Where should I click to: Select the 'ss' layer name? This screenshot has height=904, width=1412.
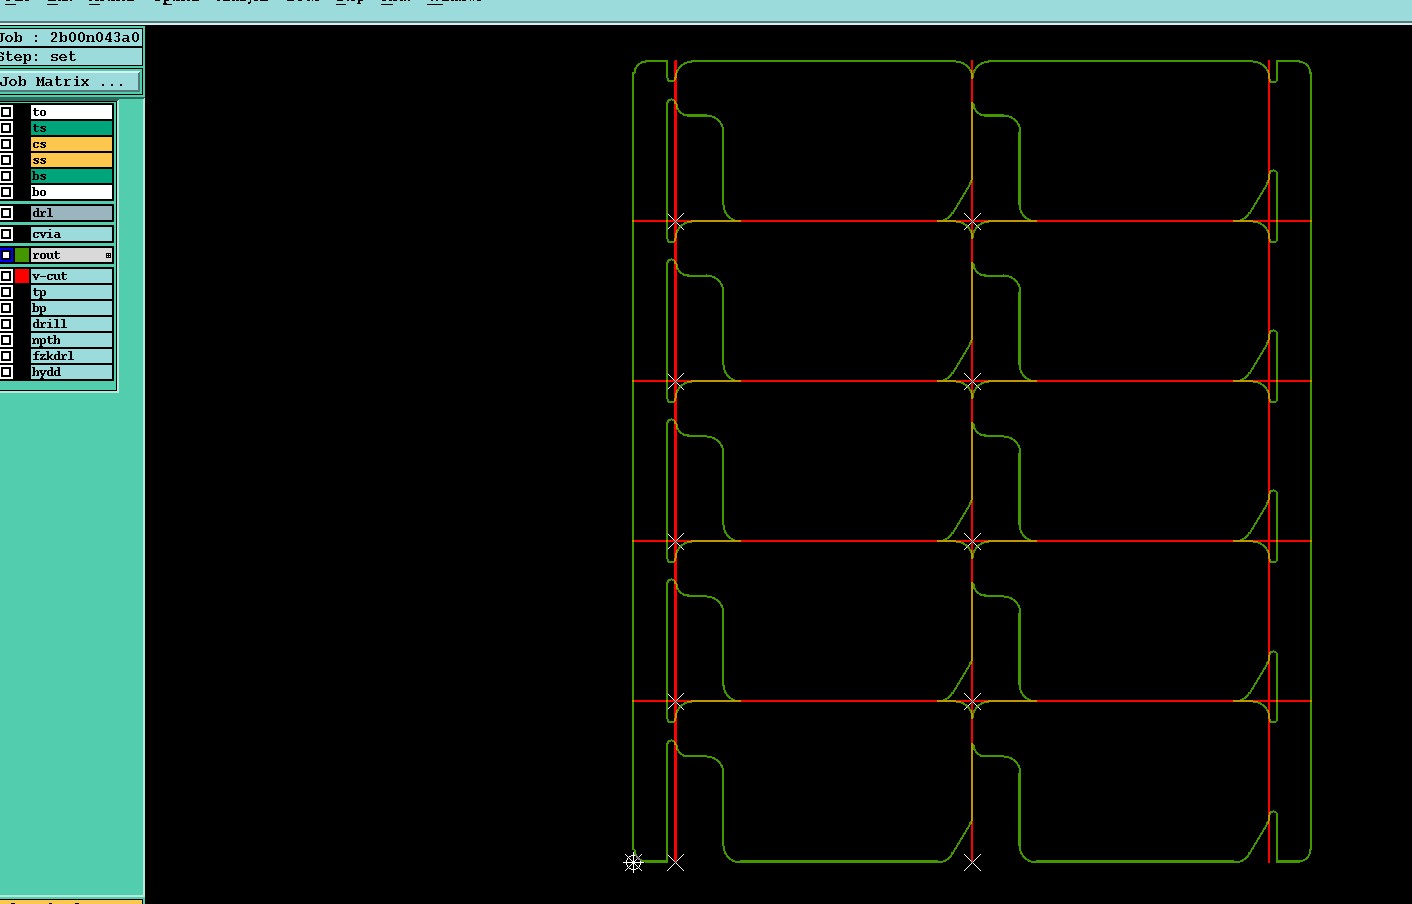[x=71, y=160]
